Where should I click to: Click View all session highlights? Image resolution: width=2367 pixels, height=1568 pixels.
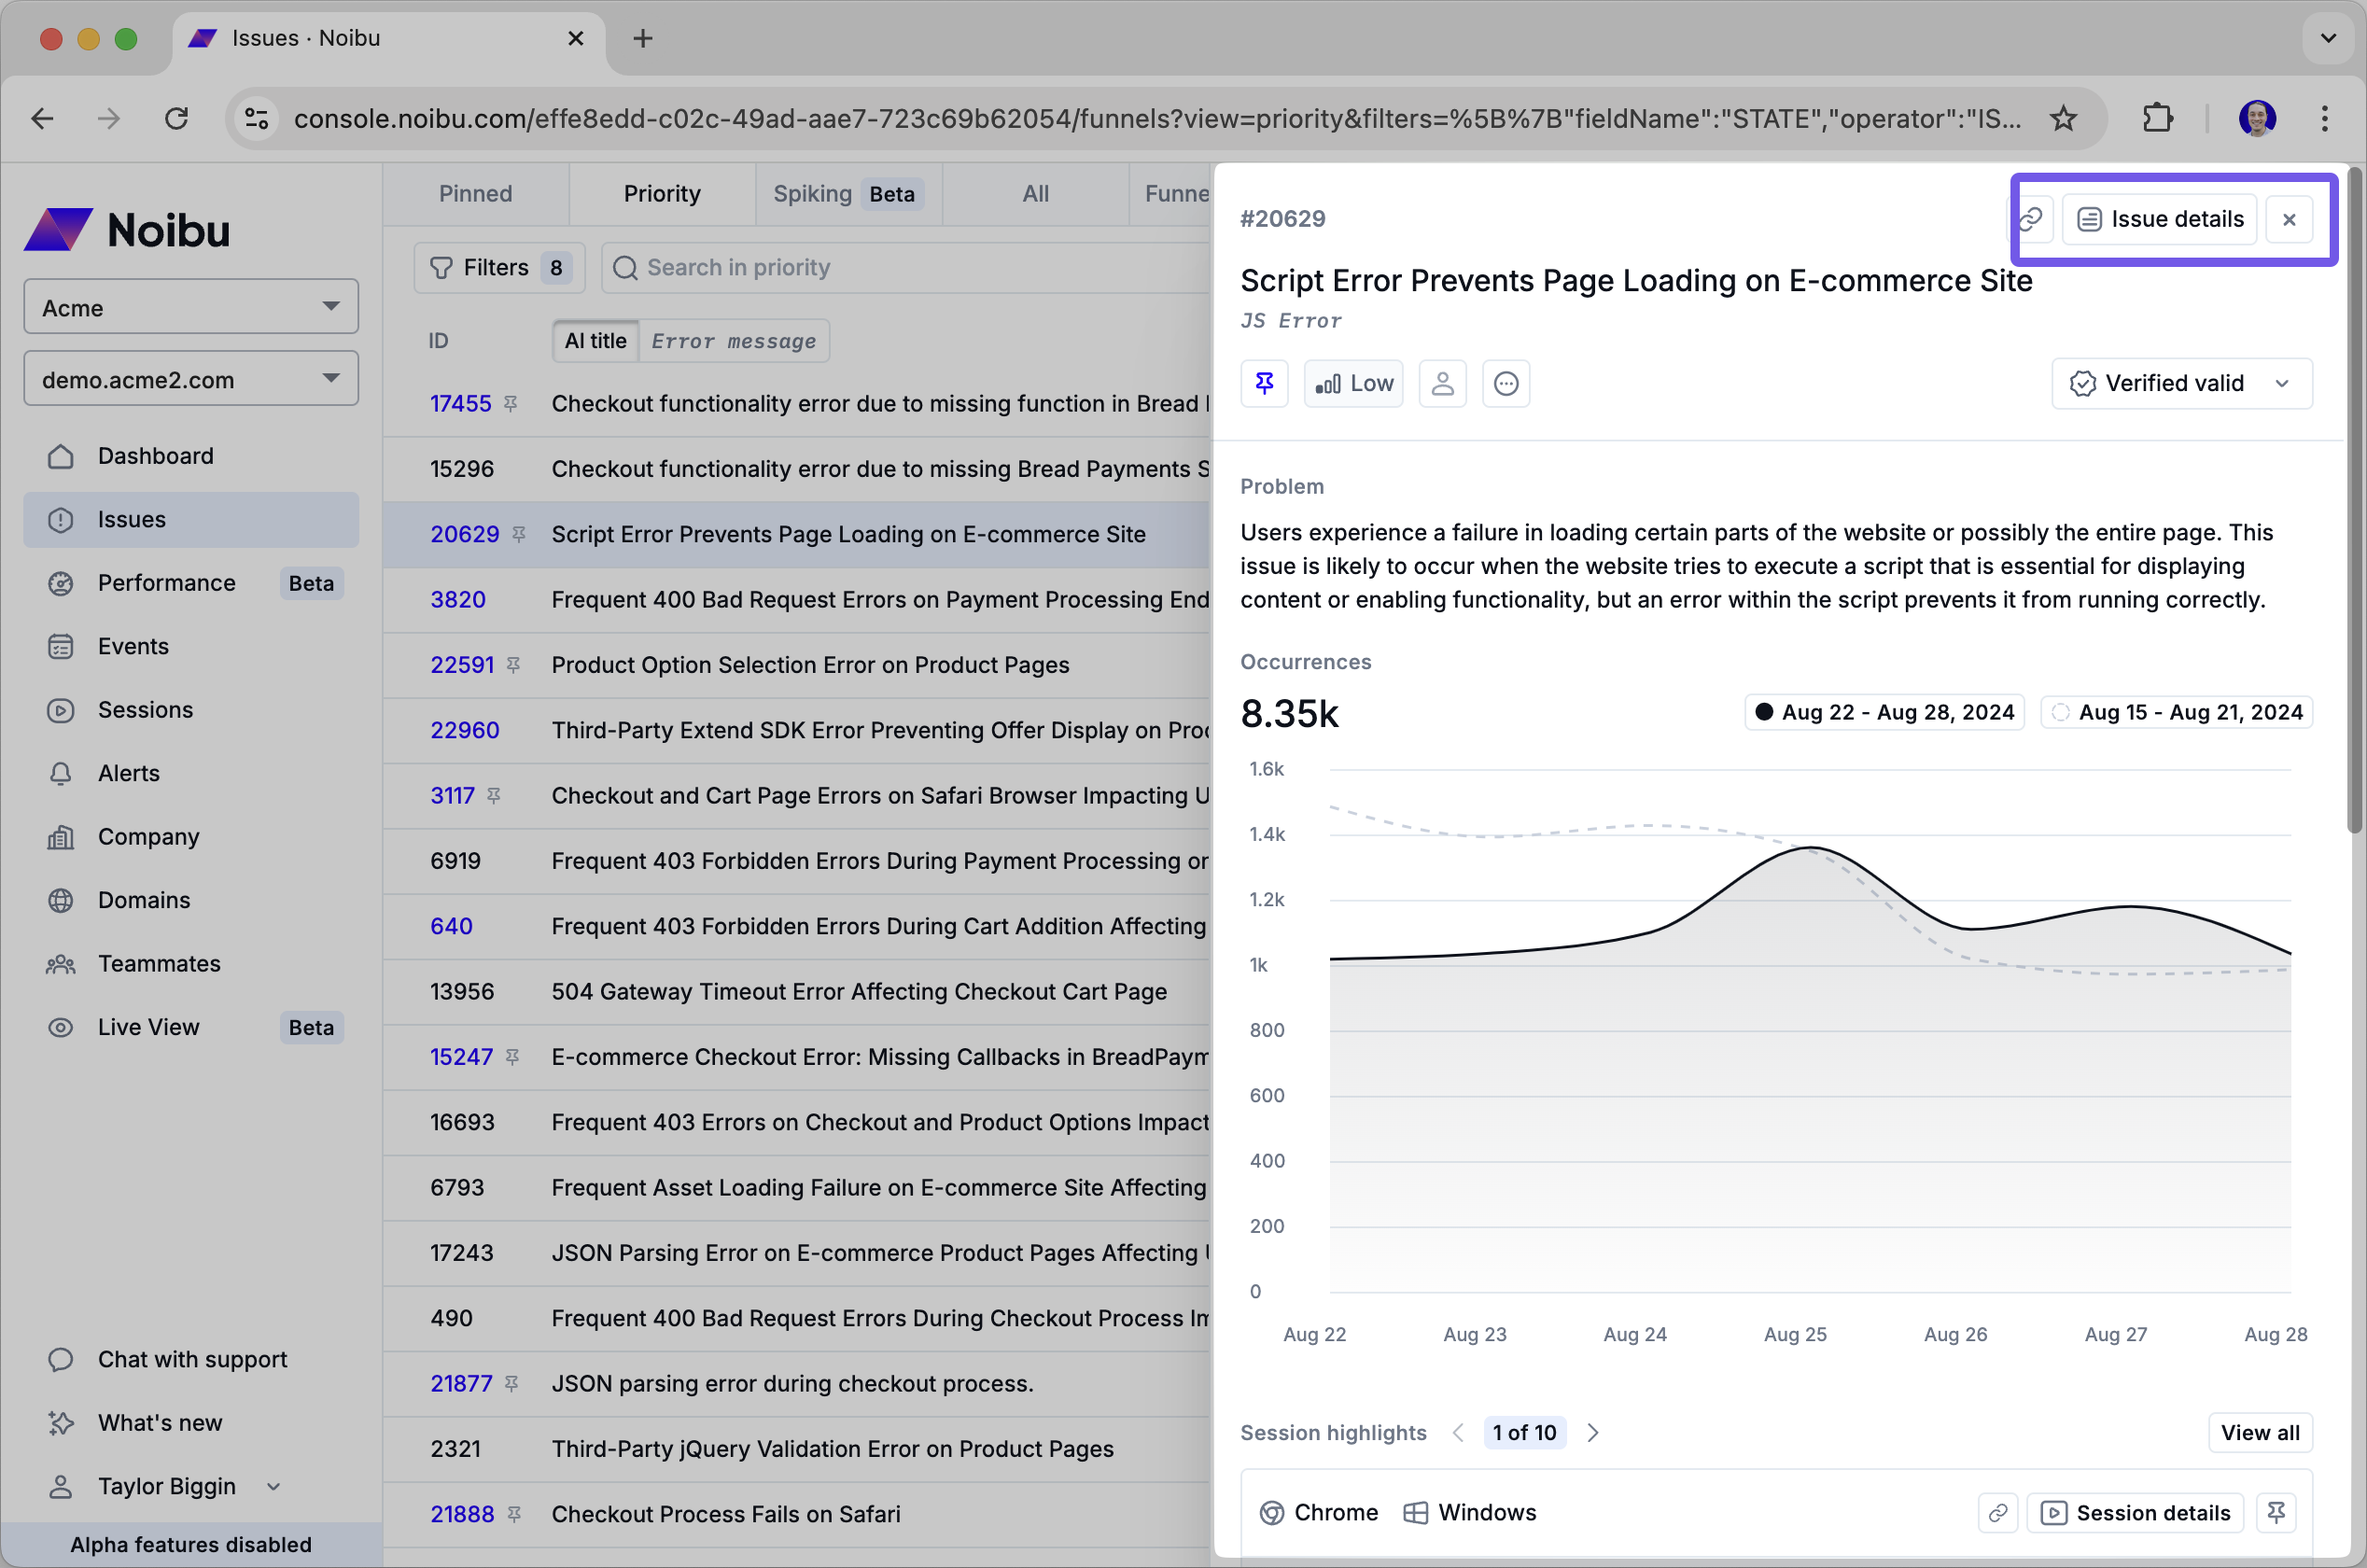(x=2259, y=1432)
